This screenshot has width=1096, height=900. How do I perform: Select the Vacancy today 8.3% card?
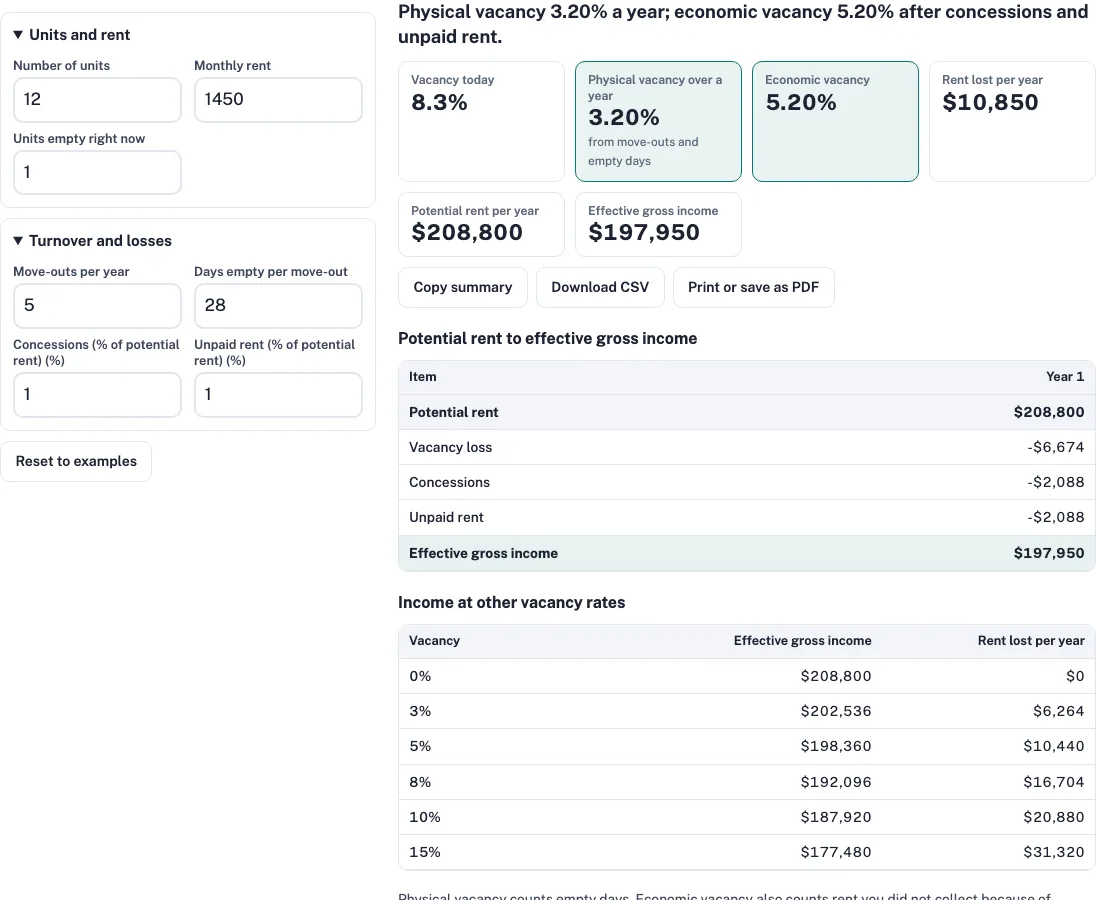pos(481,122)
